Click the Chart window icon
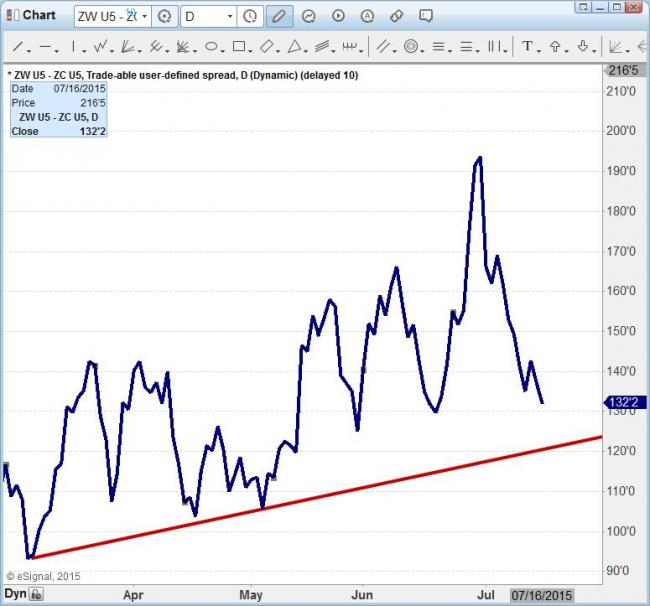Image resolution: width=650 pixels, height=606 pixels. point(12,15)
